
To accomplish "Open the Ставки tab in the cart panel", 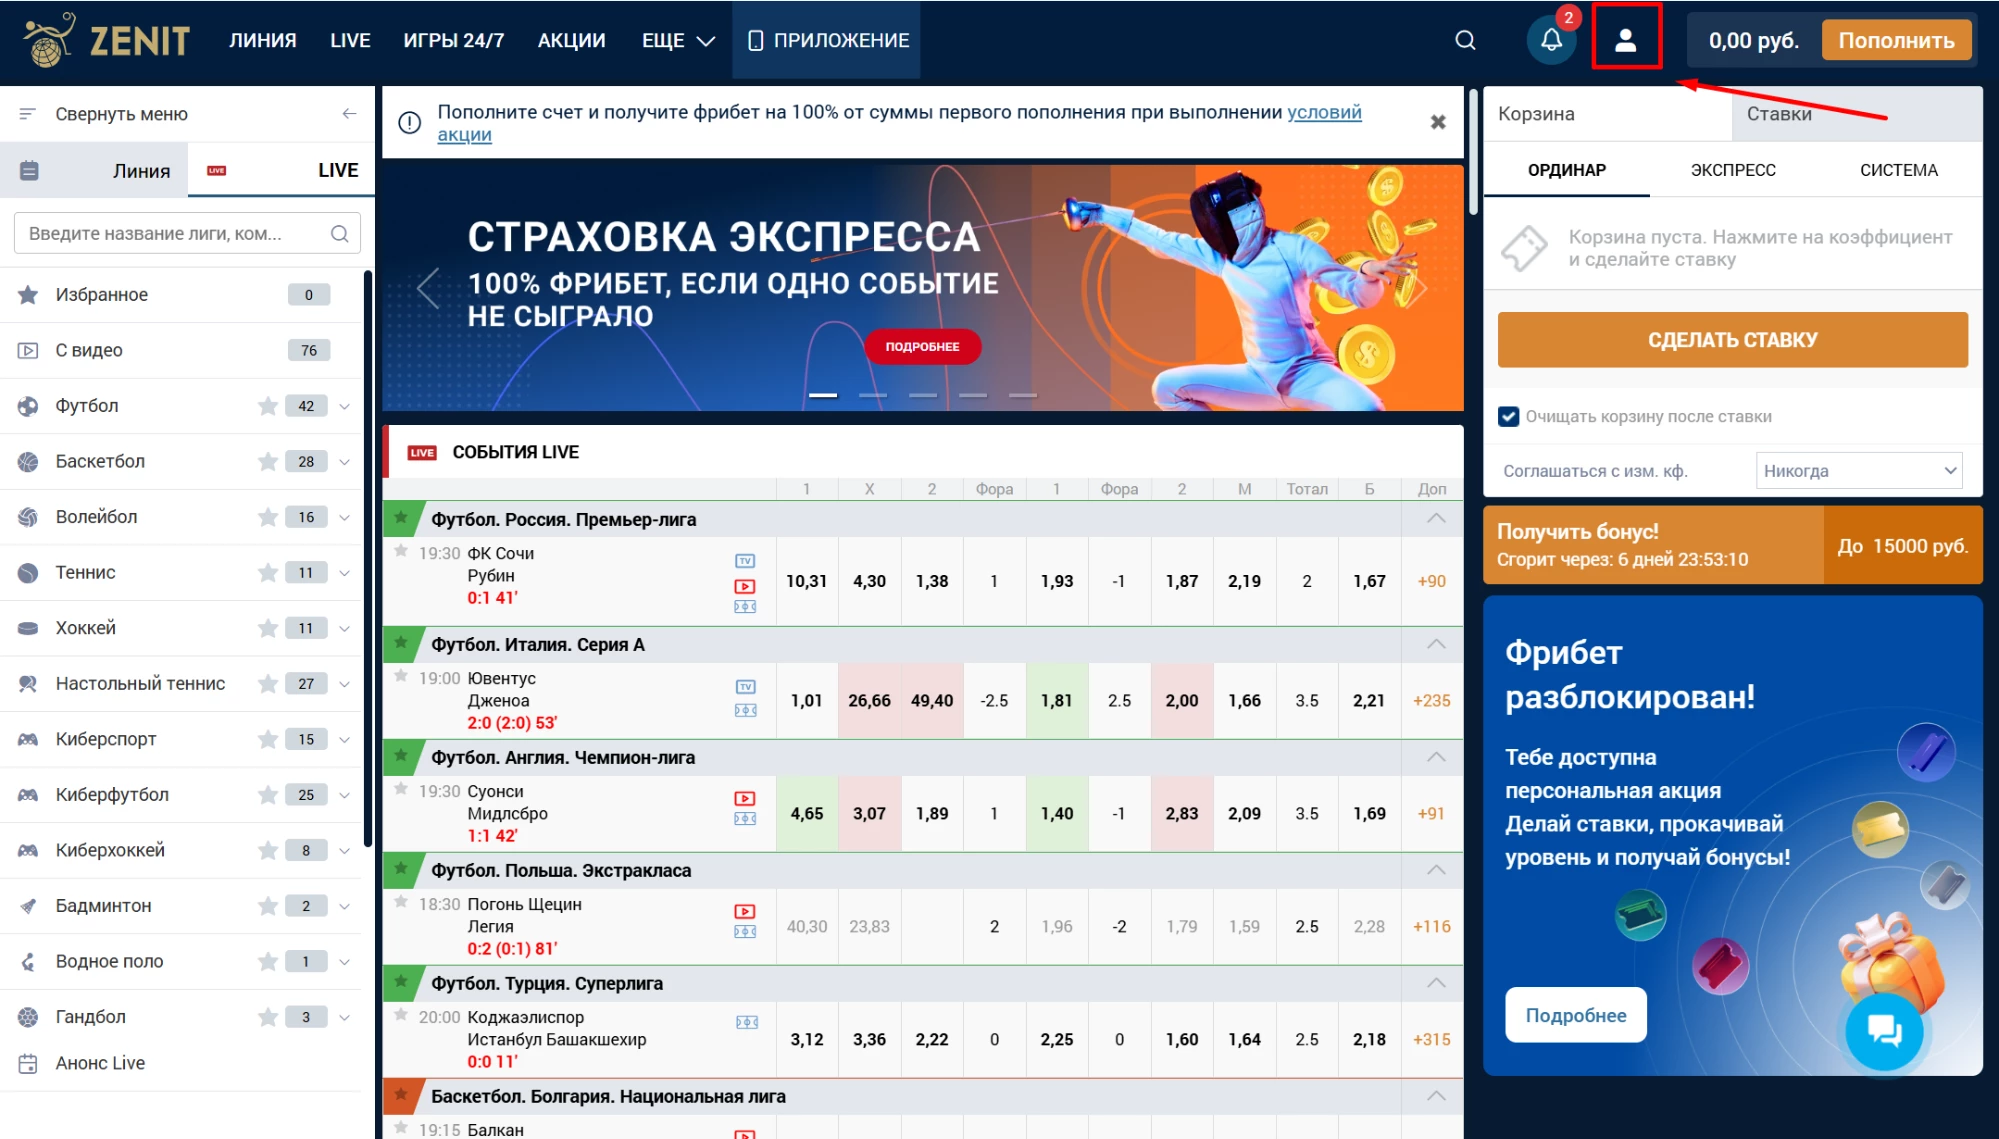I will 1780,114.
